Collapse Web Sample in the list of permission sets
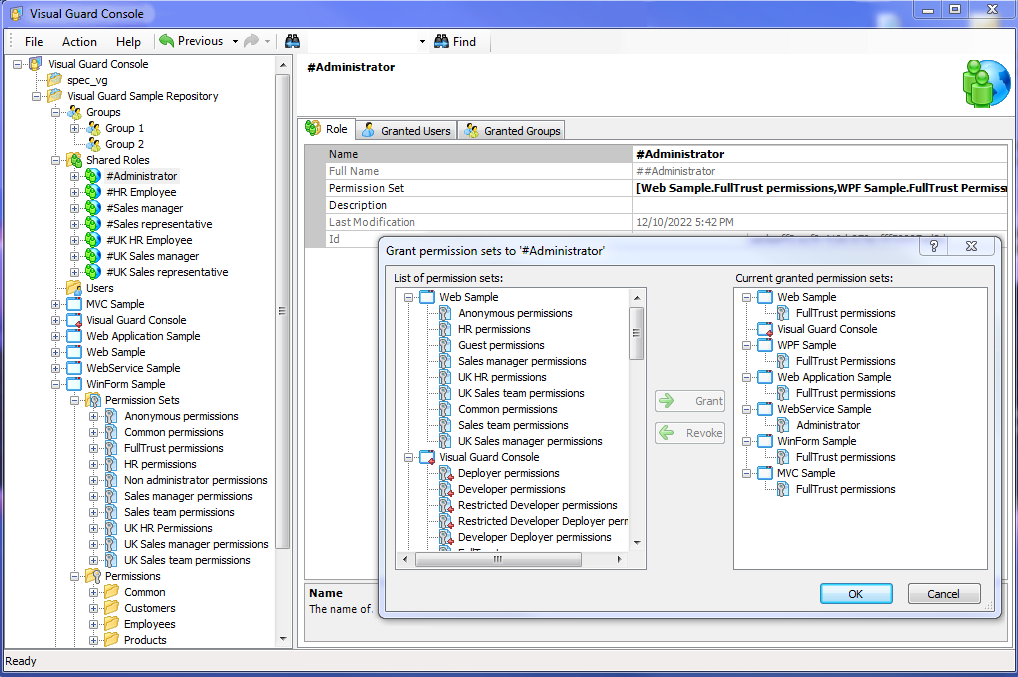This screenshot has width=1018, height=677. coord(408,297)
